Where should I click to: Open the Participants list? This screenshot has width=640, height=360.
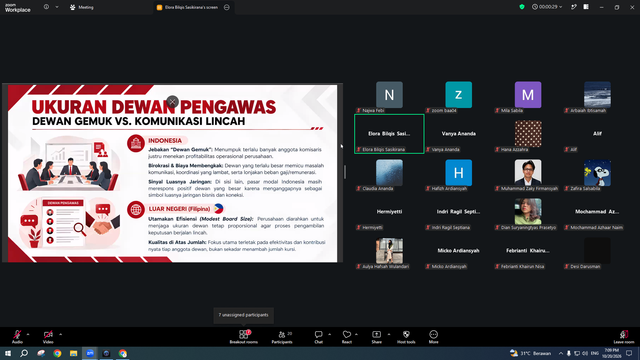[282, 337]
